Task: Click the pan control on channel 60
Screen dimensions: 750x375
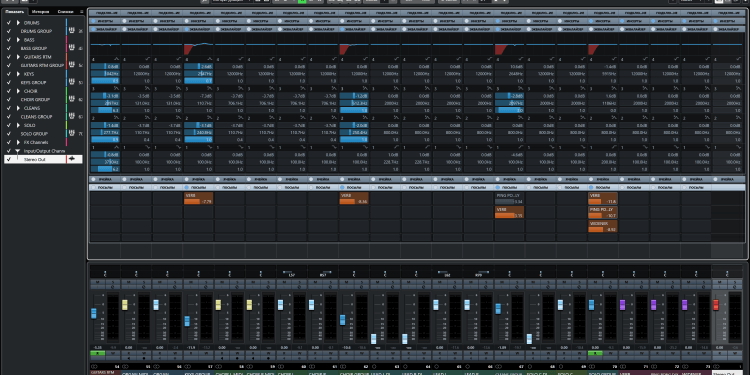Action: [292, 274]
